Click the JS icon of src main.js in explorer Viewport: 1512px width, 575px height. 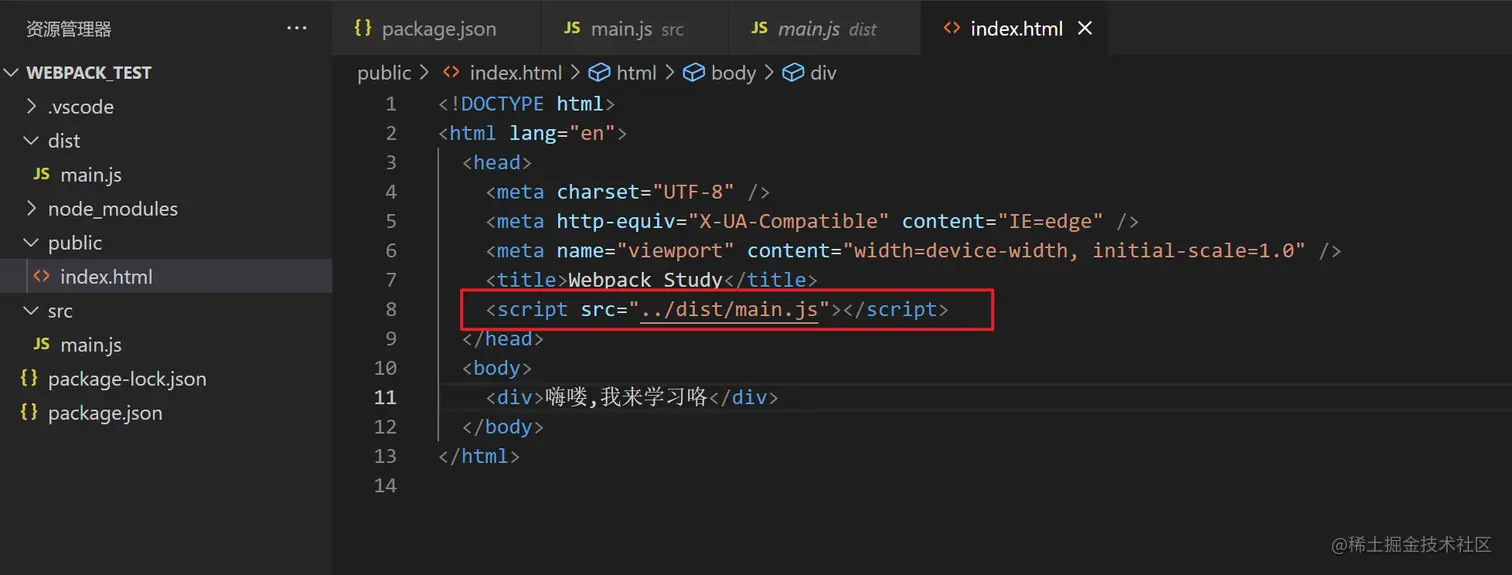(x=41, y=344)
